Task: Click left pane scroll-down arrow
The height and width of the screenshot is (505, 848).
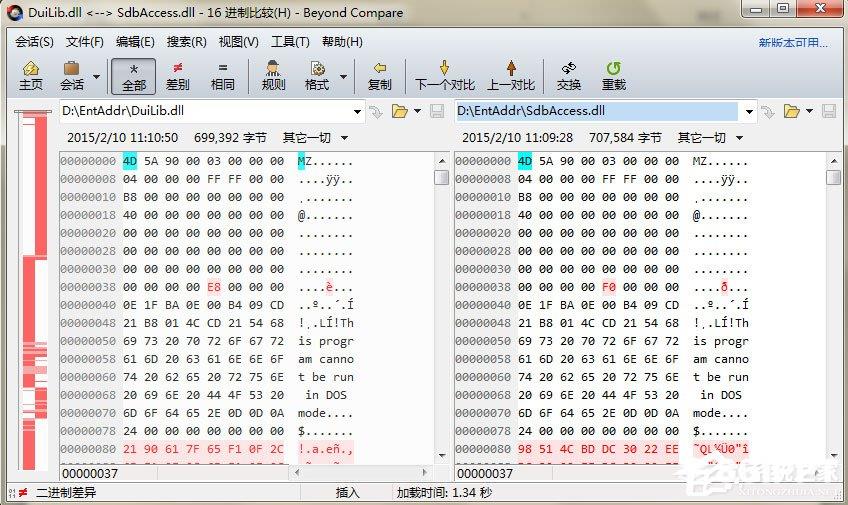Action: coord(441,455)
